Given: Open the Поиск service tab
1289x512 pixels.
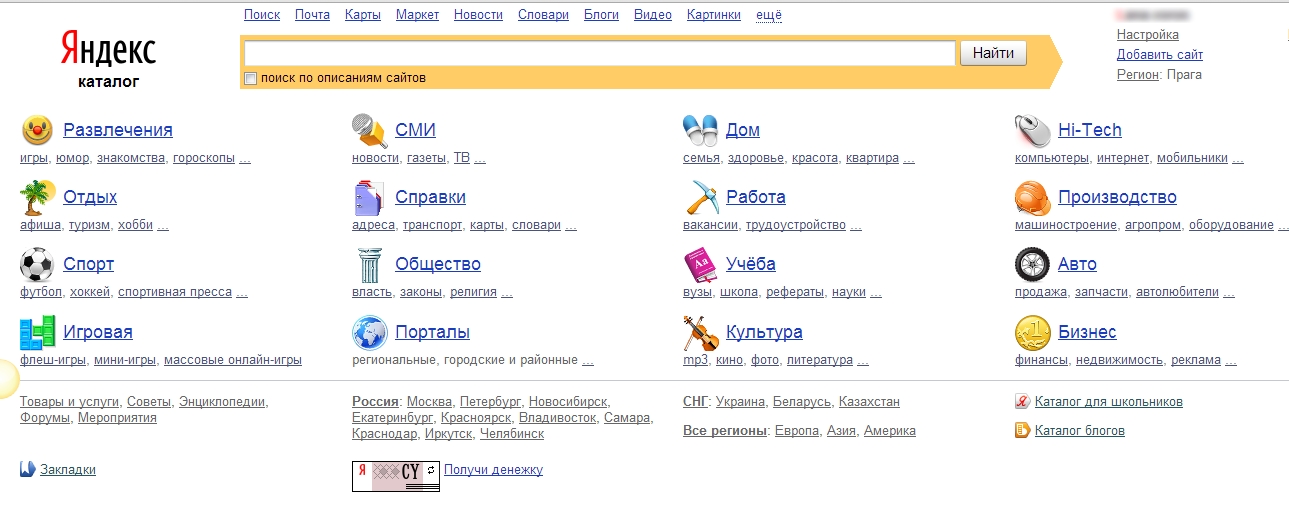Looking at the screenshot, I should coord(262,15).
